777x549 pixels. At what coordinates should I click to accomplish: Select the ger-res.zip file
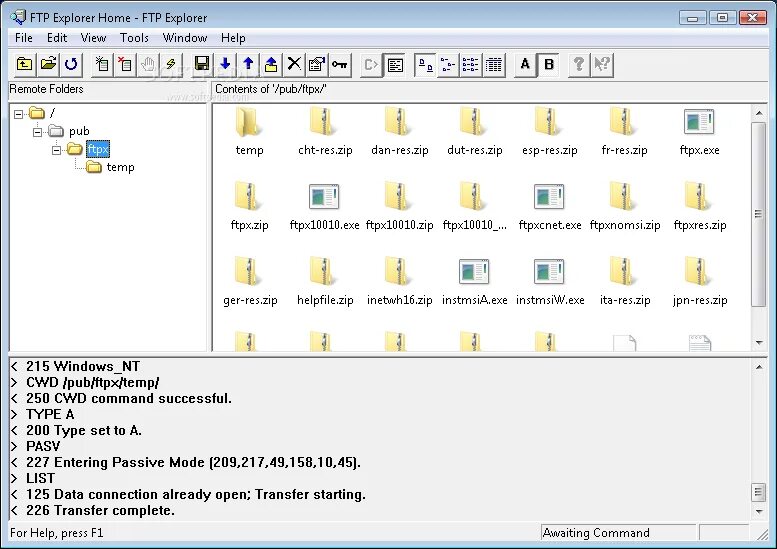(250, 282)
